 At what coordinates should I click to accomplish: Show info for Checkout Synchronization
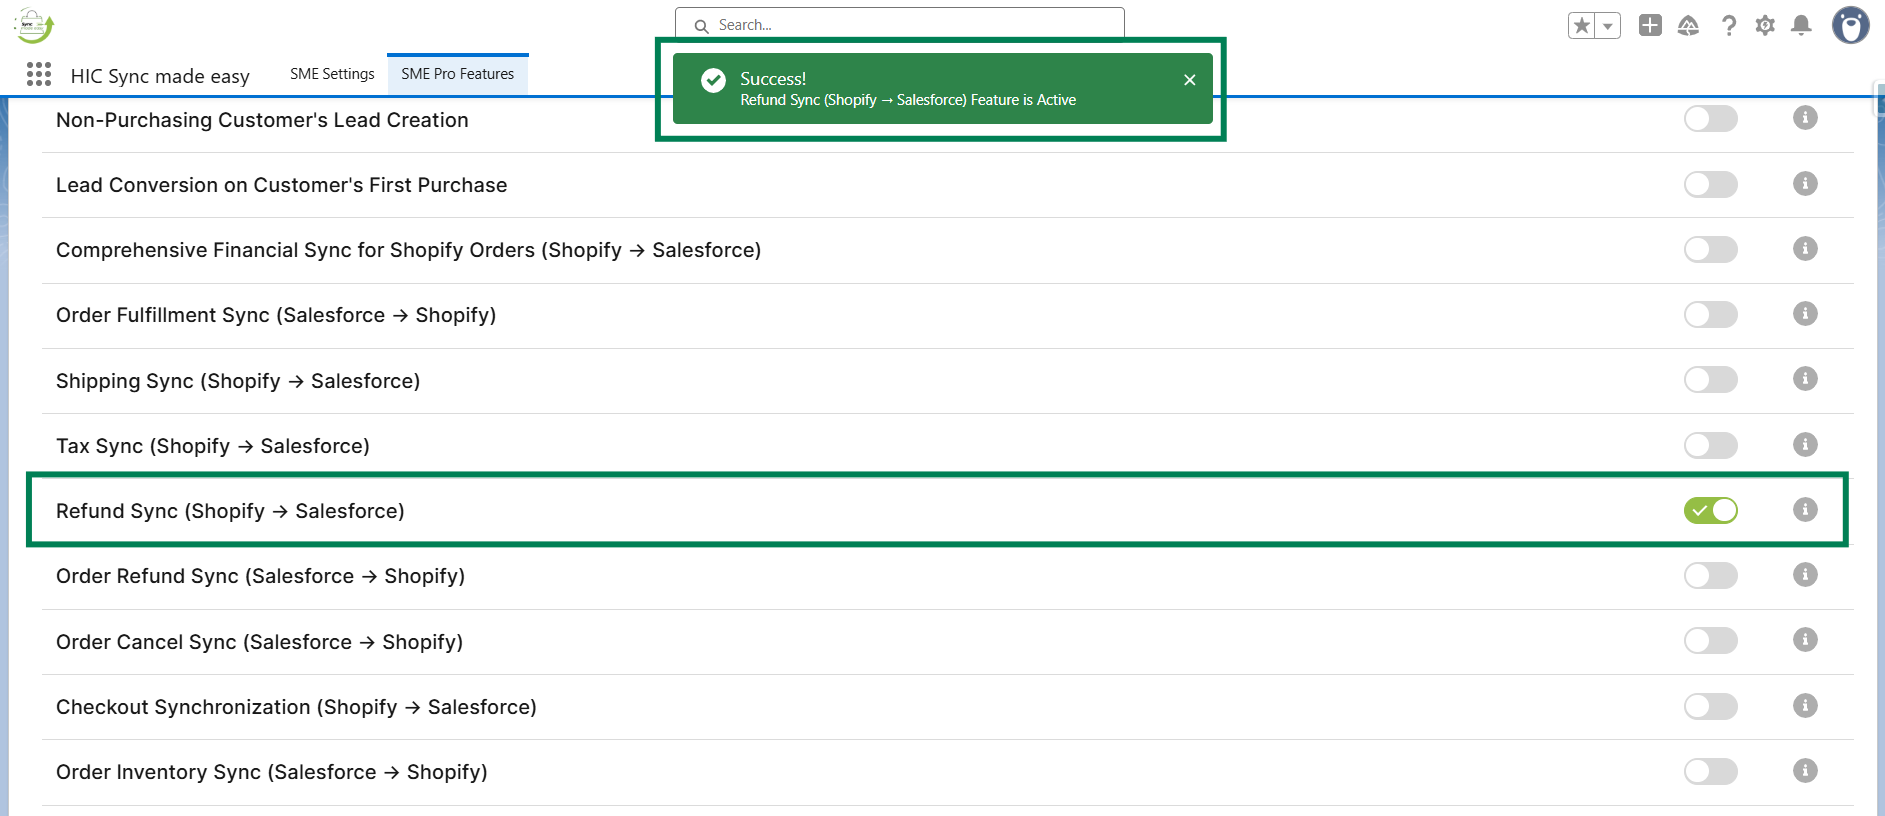point(1805,706)
